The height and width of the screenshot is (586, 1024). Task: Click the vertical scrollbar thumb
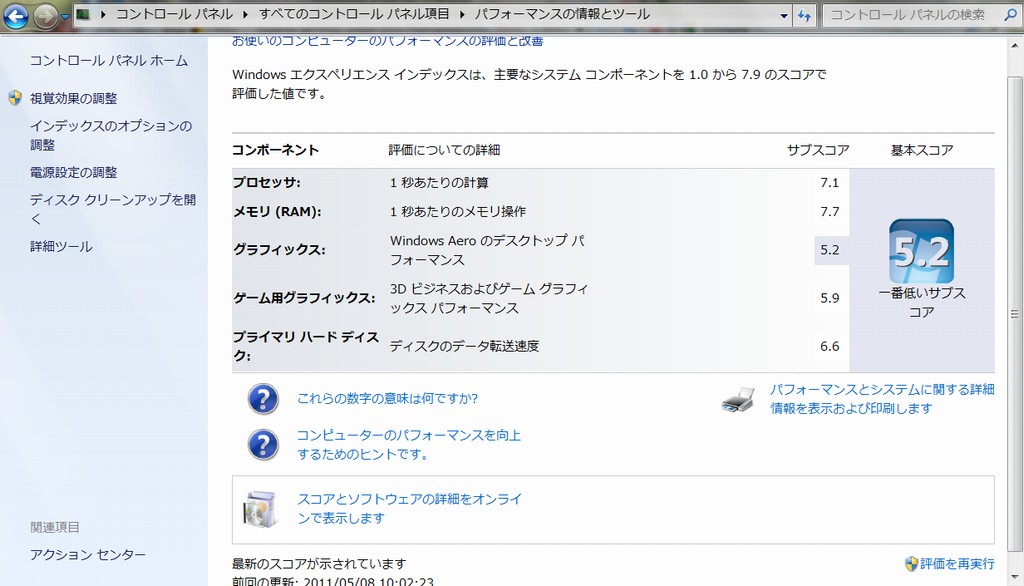click(1016, 314)
